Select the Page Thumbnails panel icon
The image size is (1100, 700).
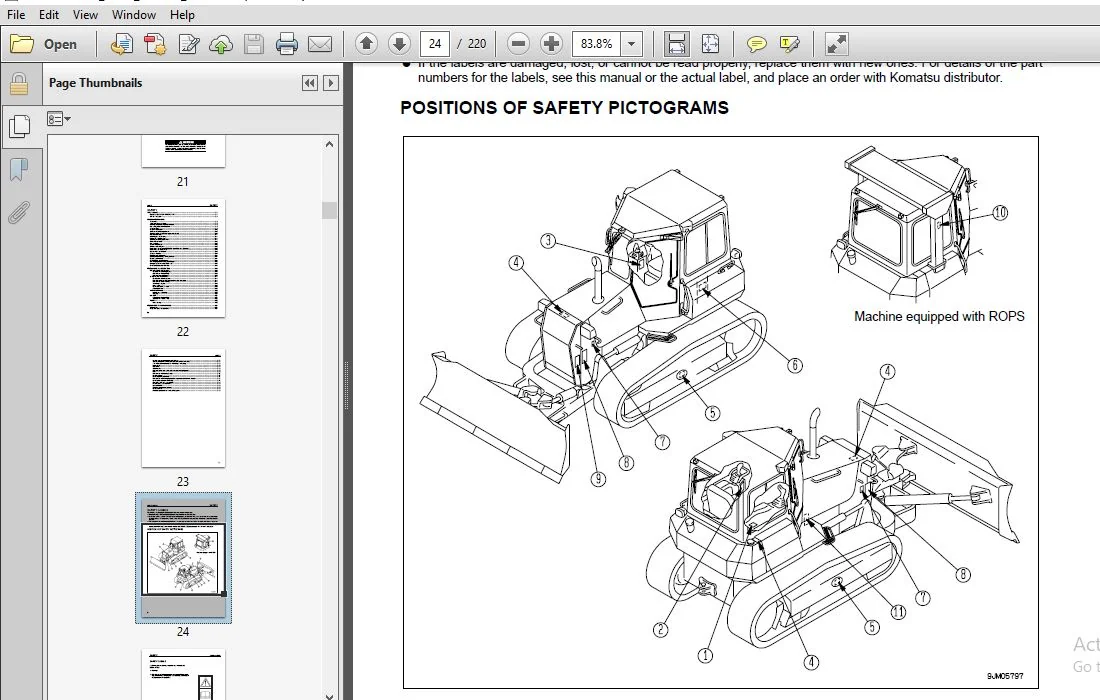[x=19, y=126]
